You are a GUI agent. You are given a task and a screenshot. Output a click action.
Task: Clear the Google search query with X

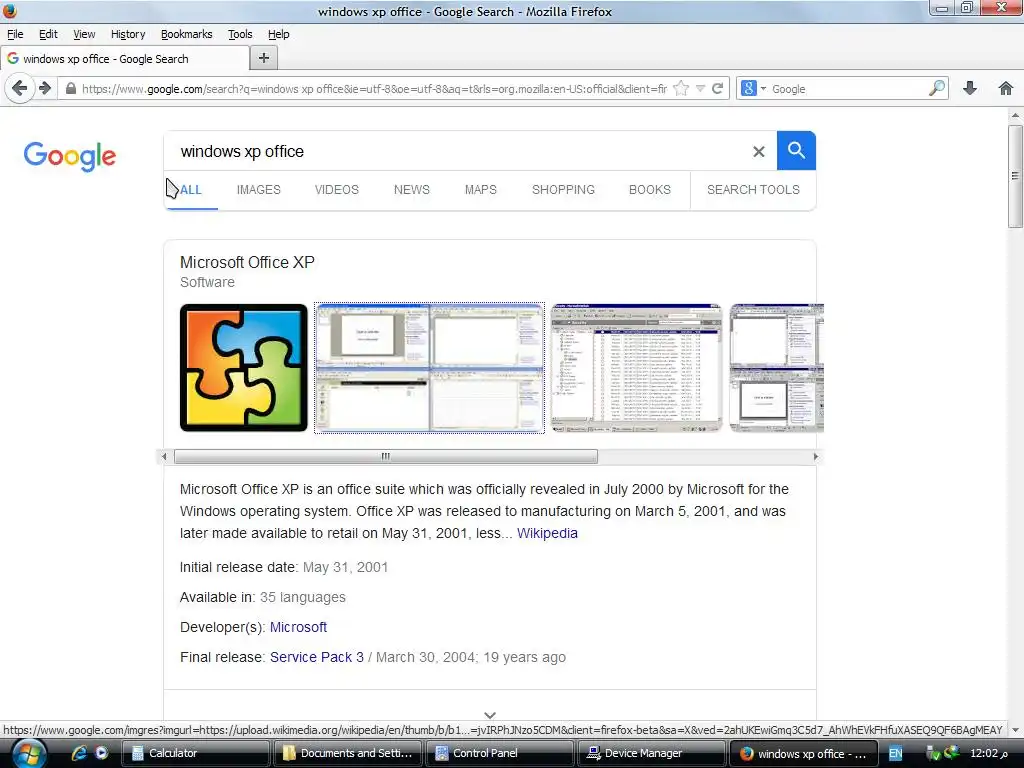click(x=758, y=152)
